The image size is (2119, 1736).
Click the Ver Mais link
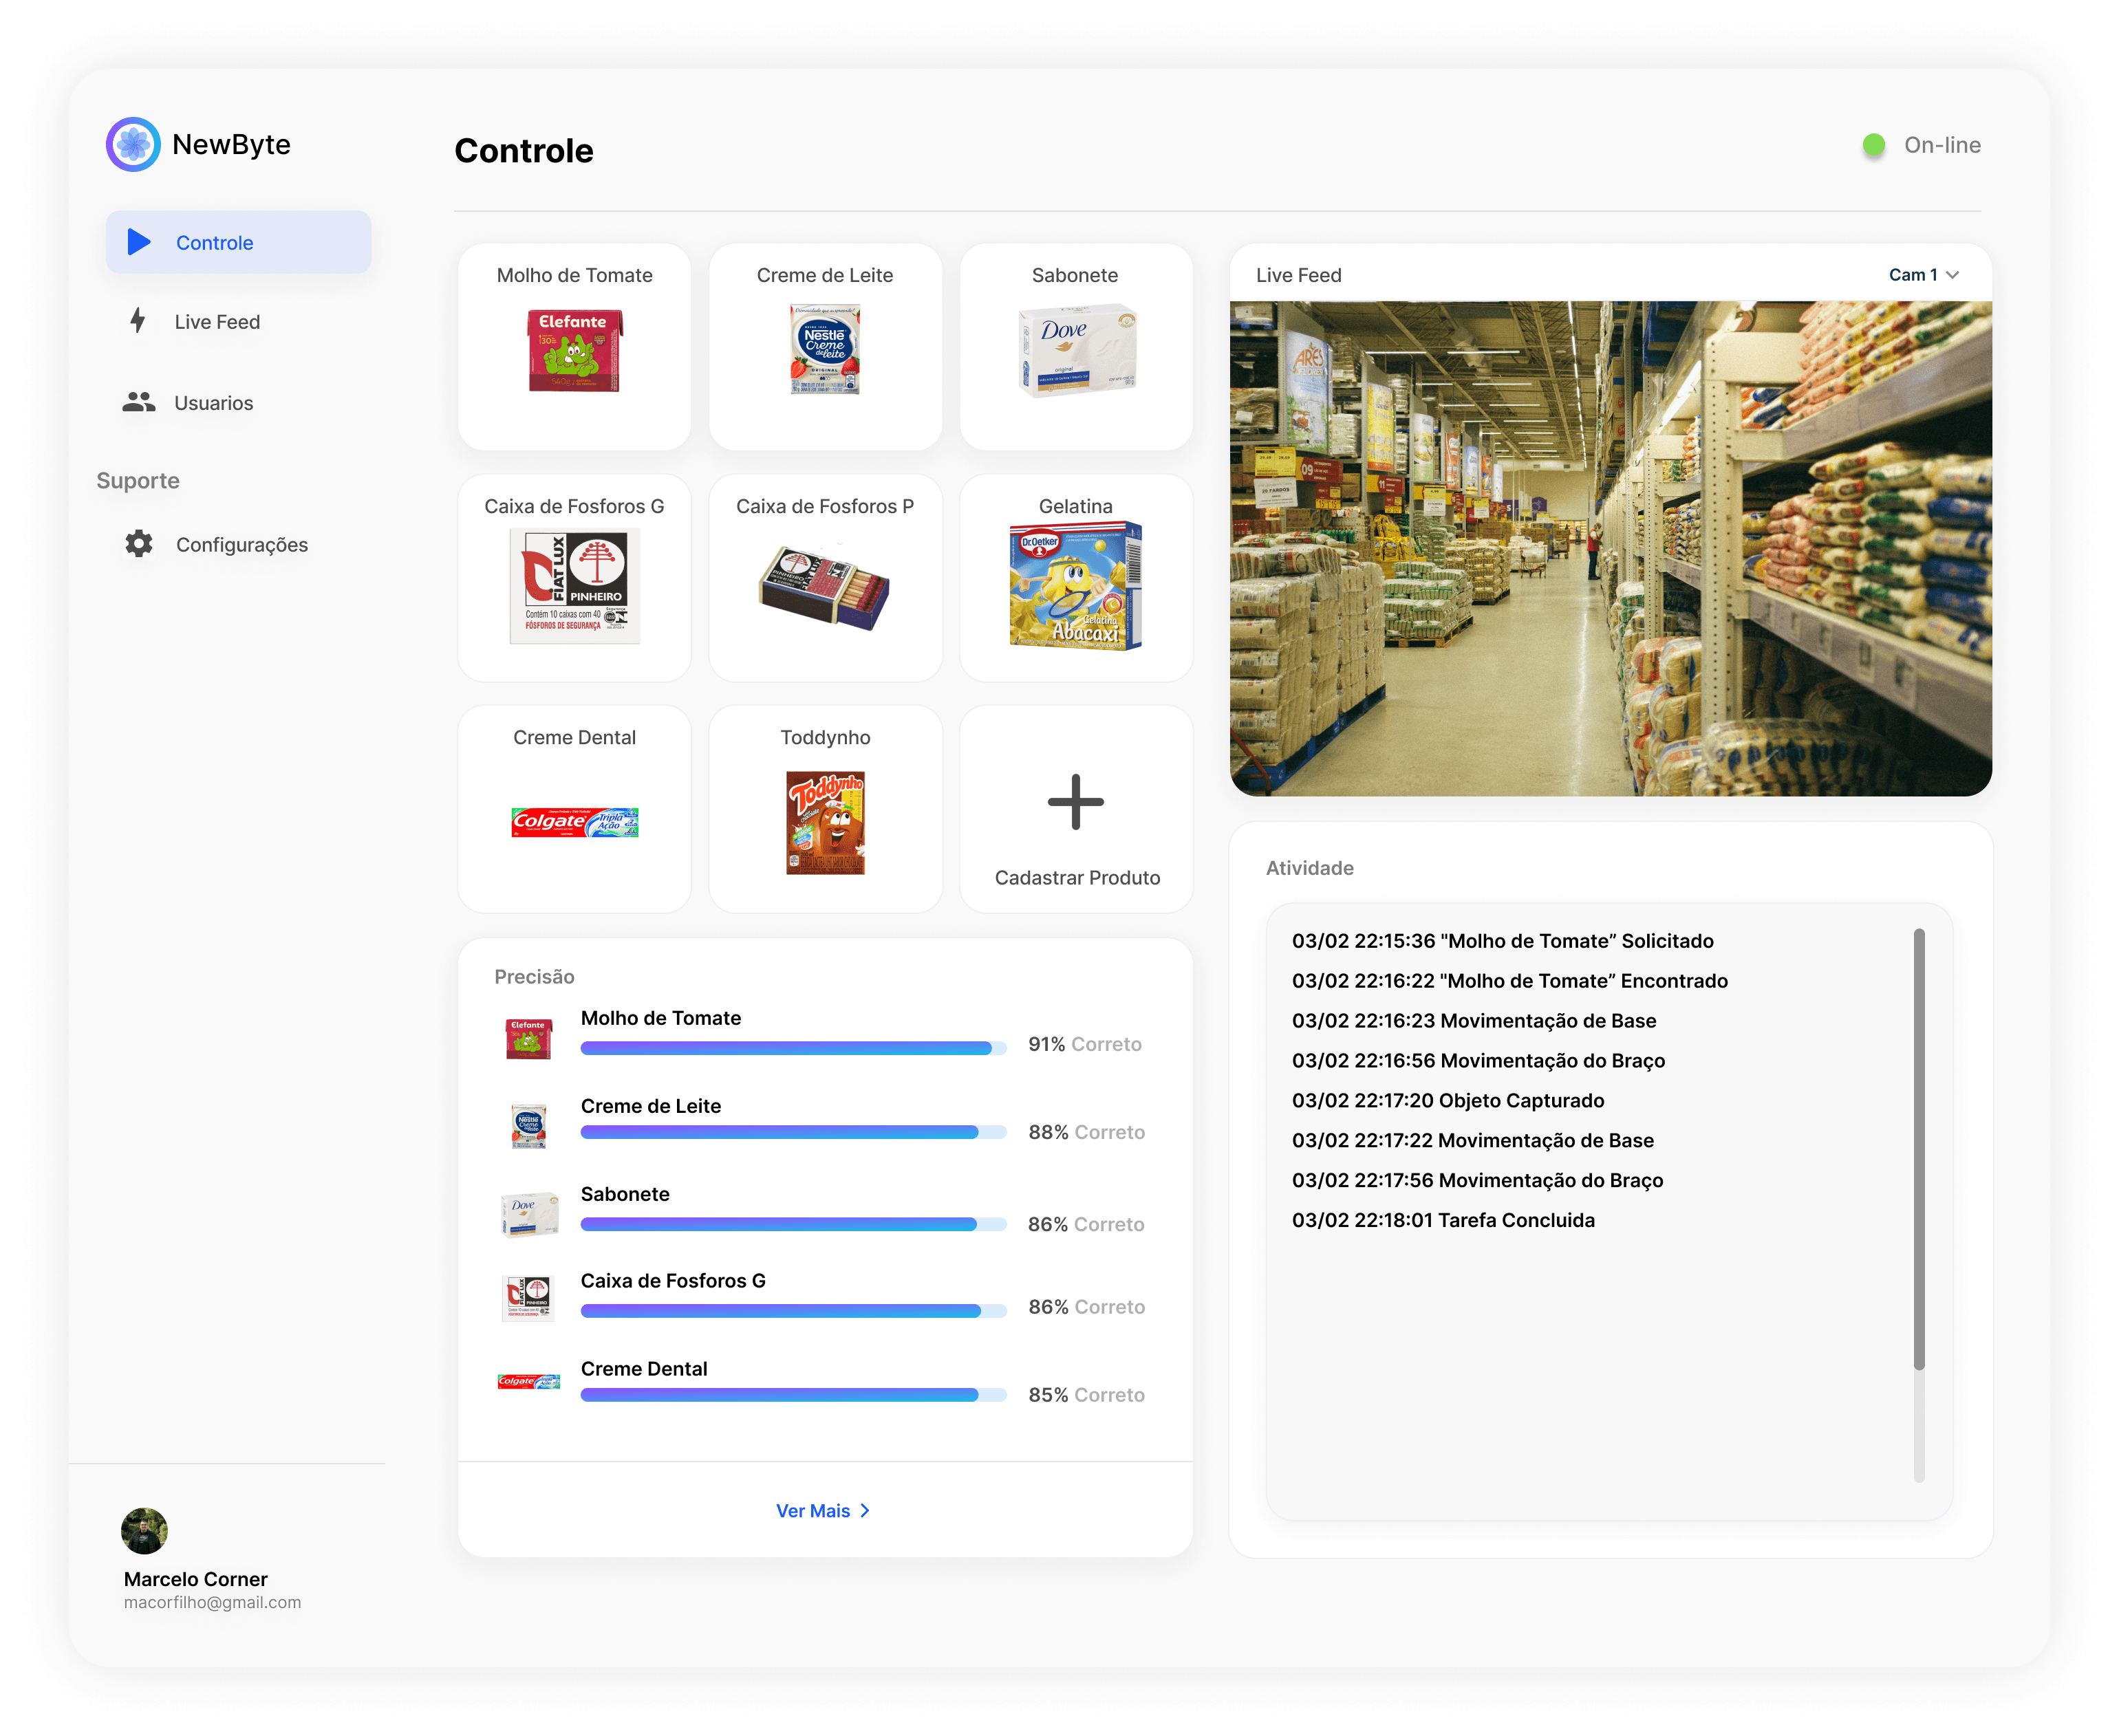click(x=813, y=1510)
